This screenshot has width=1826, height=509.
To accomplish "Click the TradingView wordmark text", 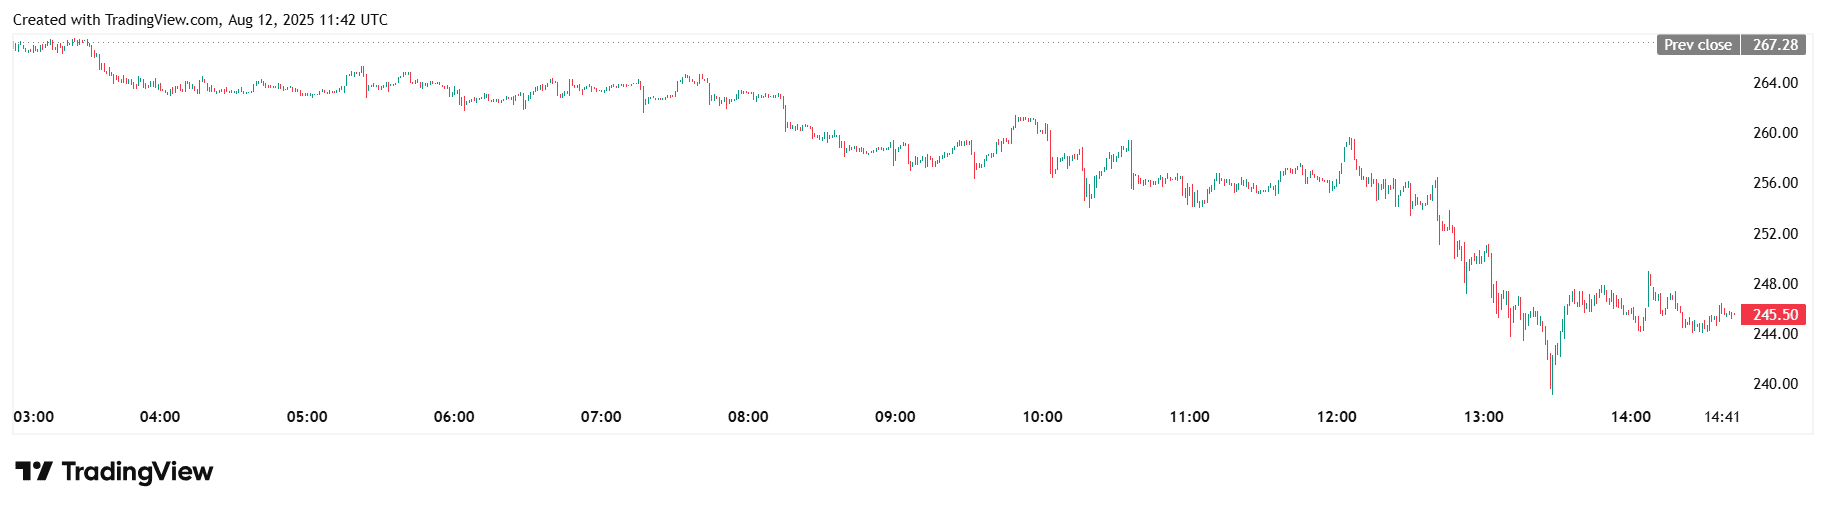I will [137, 472].
